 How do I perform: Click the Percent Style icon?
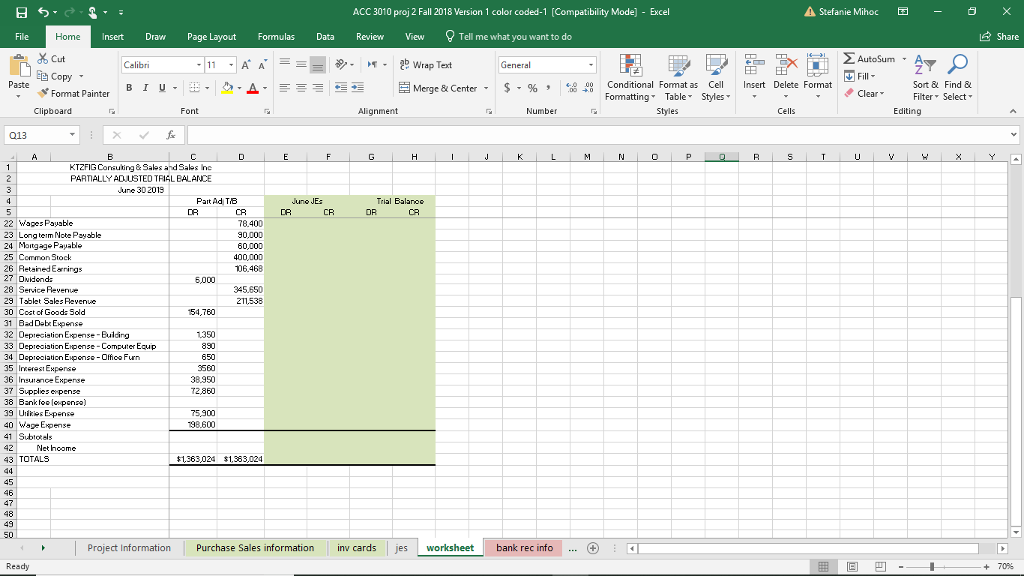click(x=532, y=88)
